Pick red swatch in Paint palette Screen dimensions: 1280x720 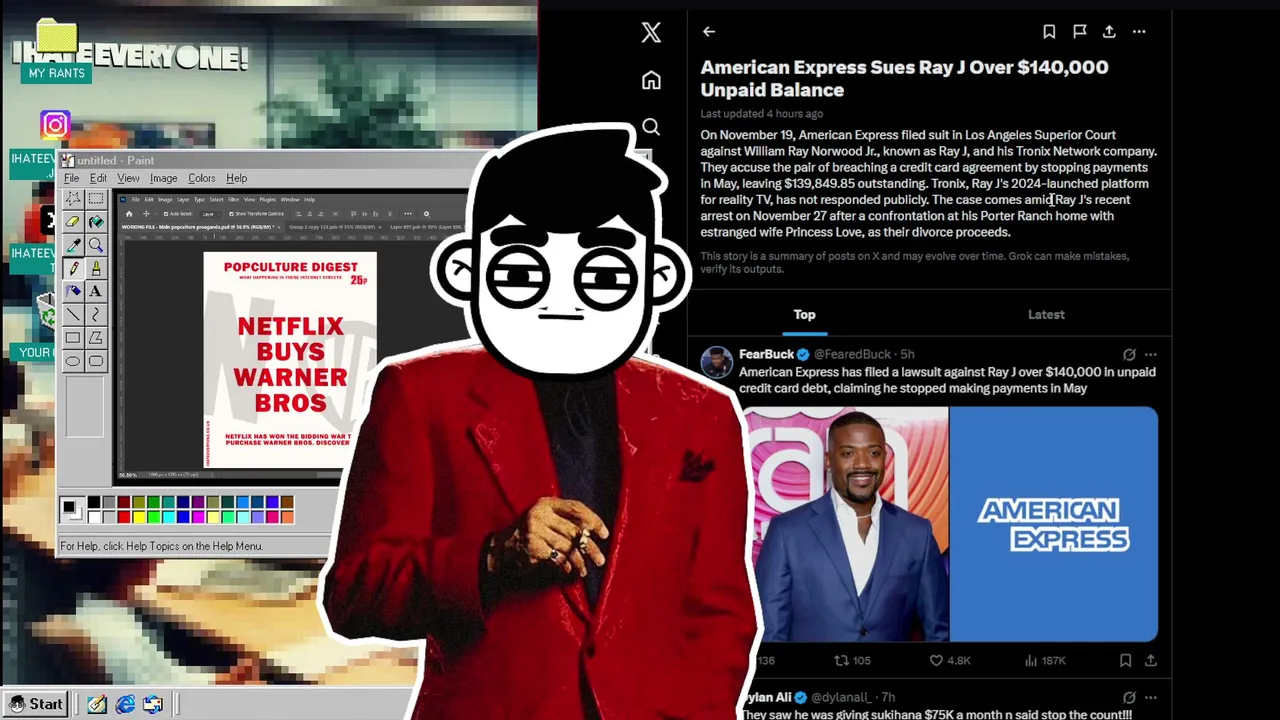pos(124,516)
